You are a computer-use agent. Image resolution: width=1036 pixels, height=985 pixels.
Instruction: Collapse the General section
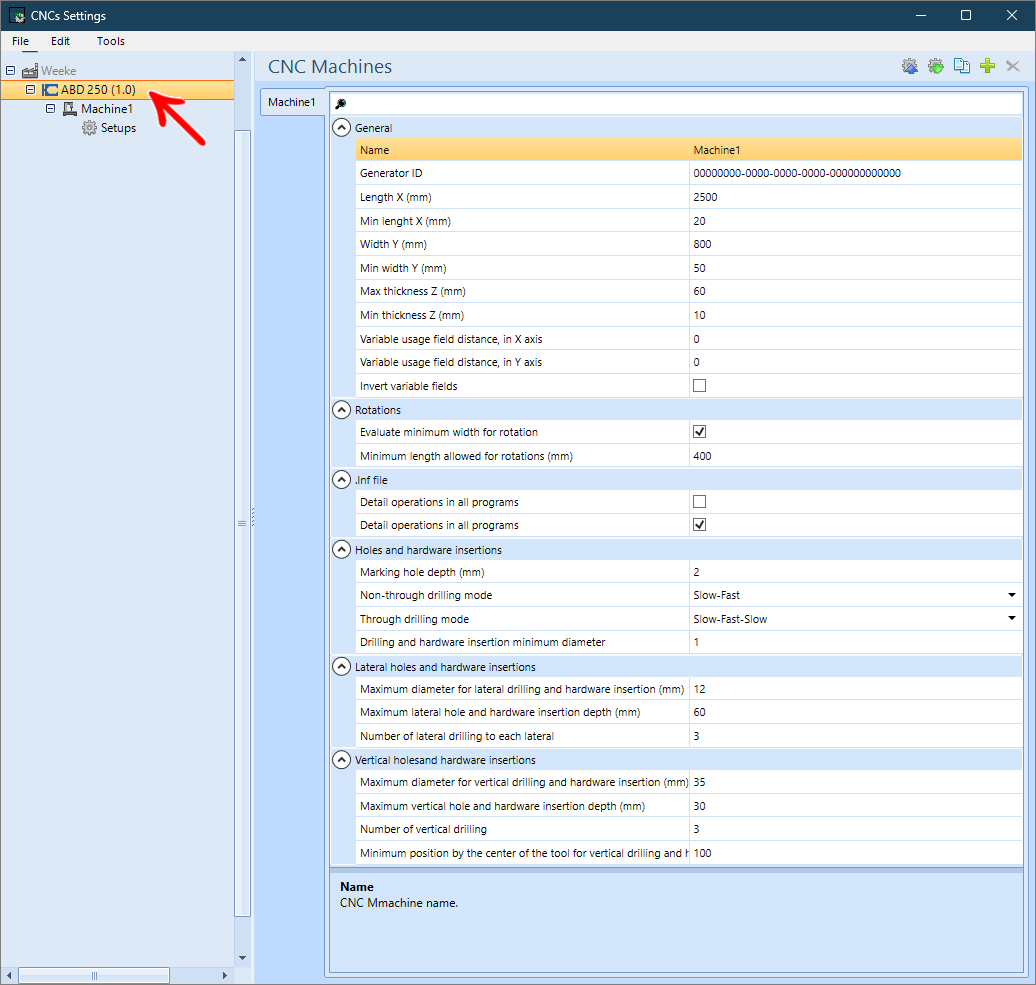pyautogui.click(x=342, y=128)
